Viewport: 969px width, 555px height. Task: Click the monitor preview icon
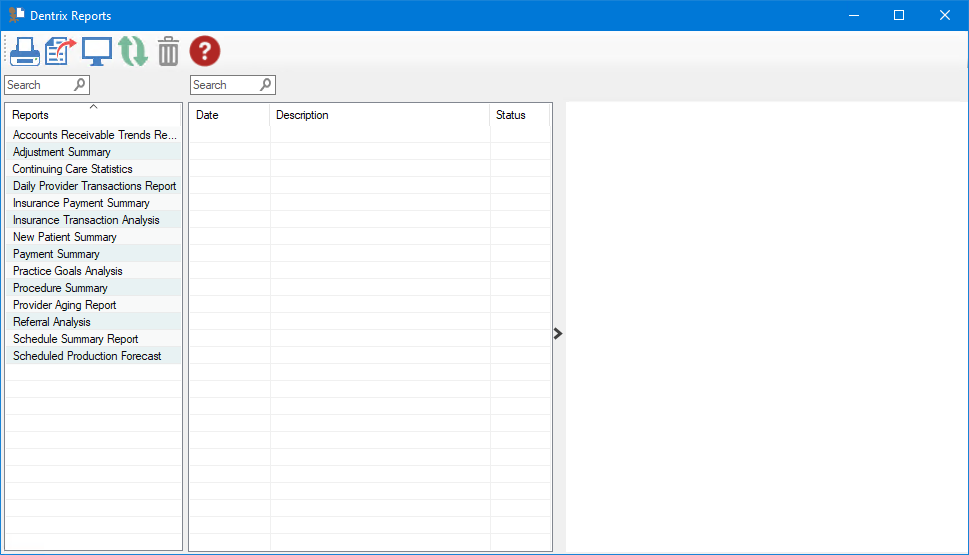(97, 51)
